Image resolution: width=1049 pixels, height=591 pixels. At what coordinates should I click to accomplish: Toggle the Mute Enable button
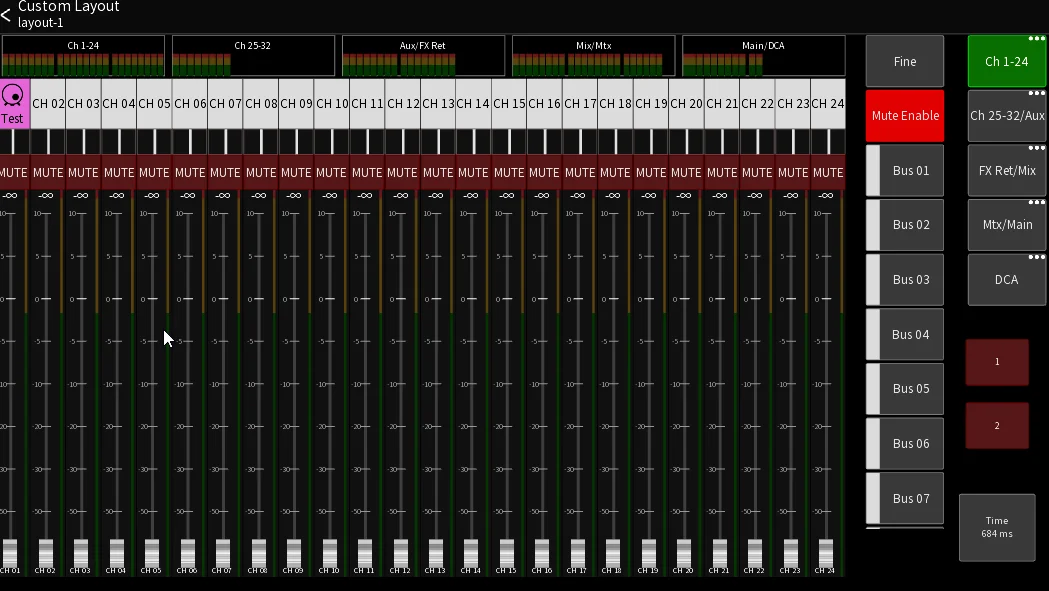coord(905,116)
